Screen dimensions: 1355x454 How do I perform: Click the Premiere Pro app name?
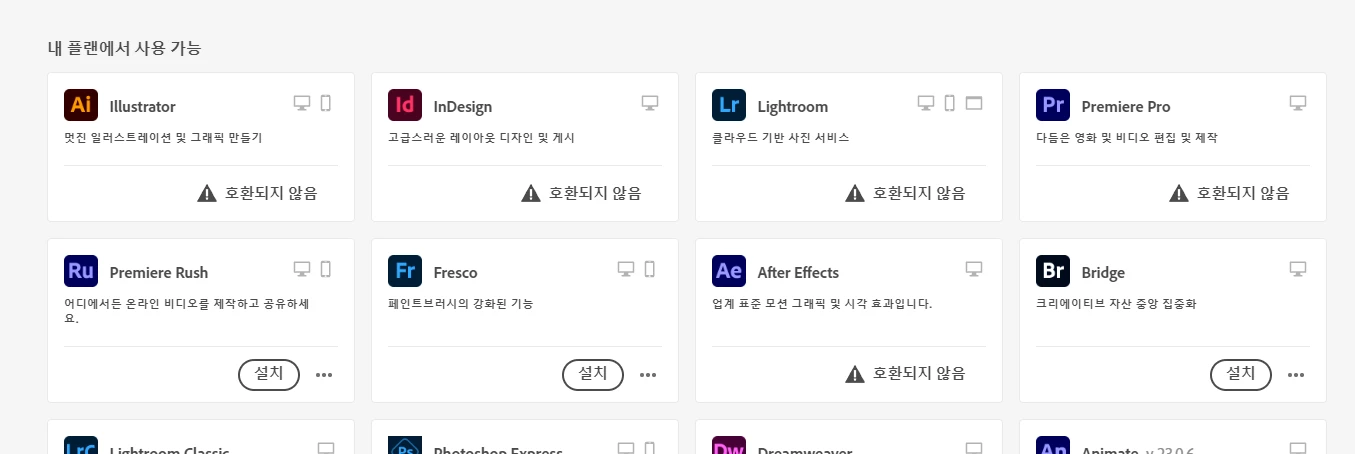point(1126,107)
